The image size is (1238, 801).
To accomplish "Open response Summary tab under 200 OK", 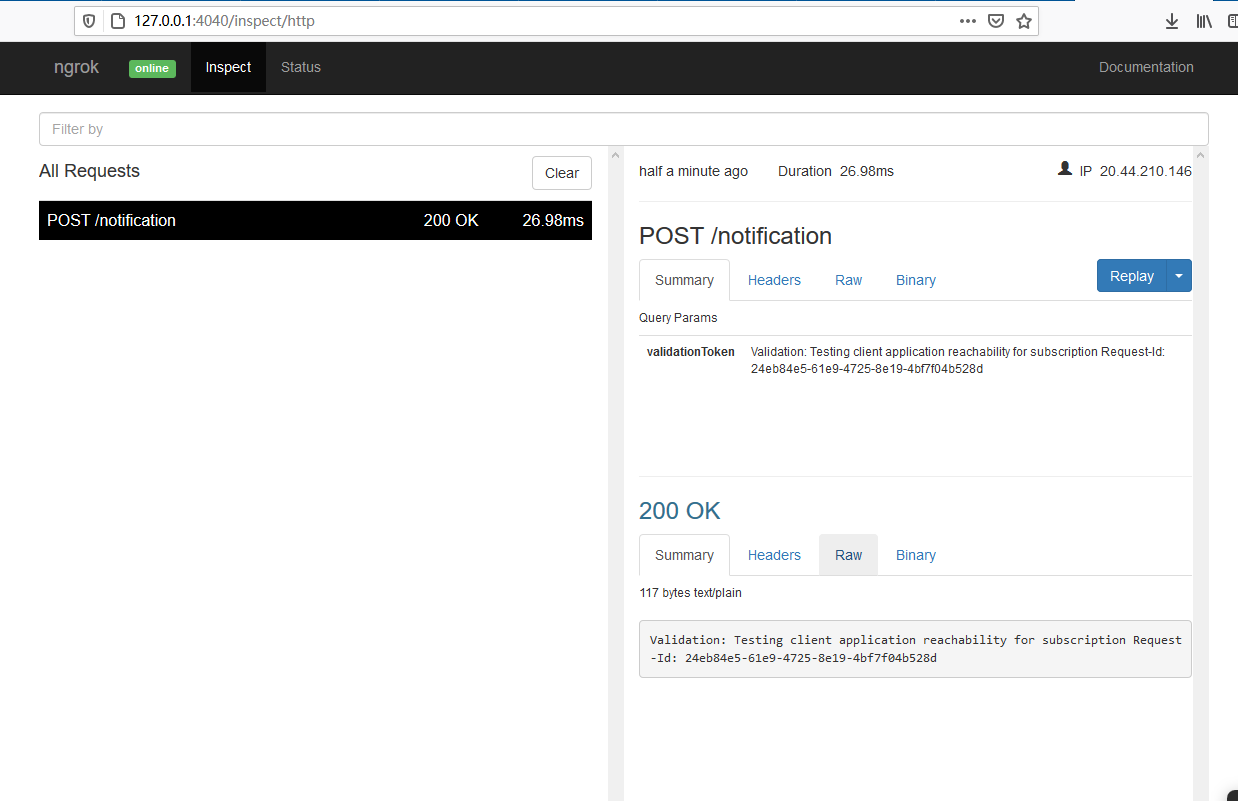I will [x=684, y=555].
